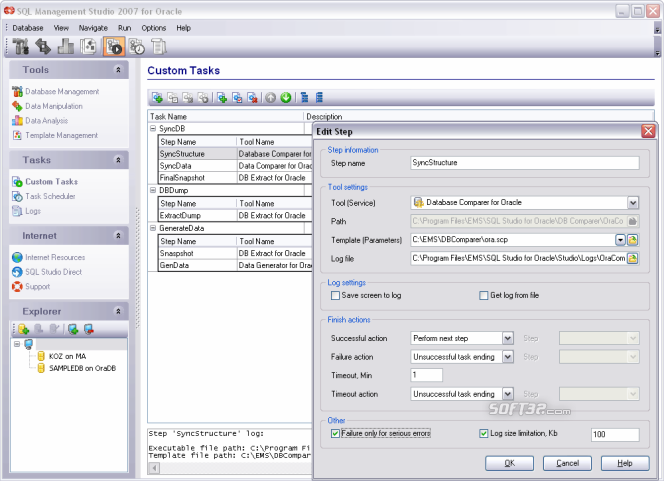This screenshot has width=664, height=481.
Task: Select the SyncData step row
Action: point(235,166)
